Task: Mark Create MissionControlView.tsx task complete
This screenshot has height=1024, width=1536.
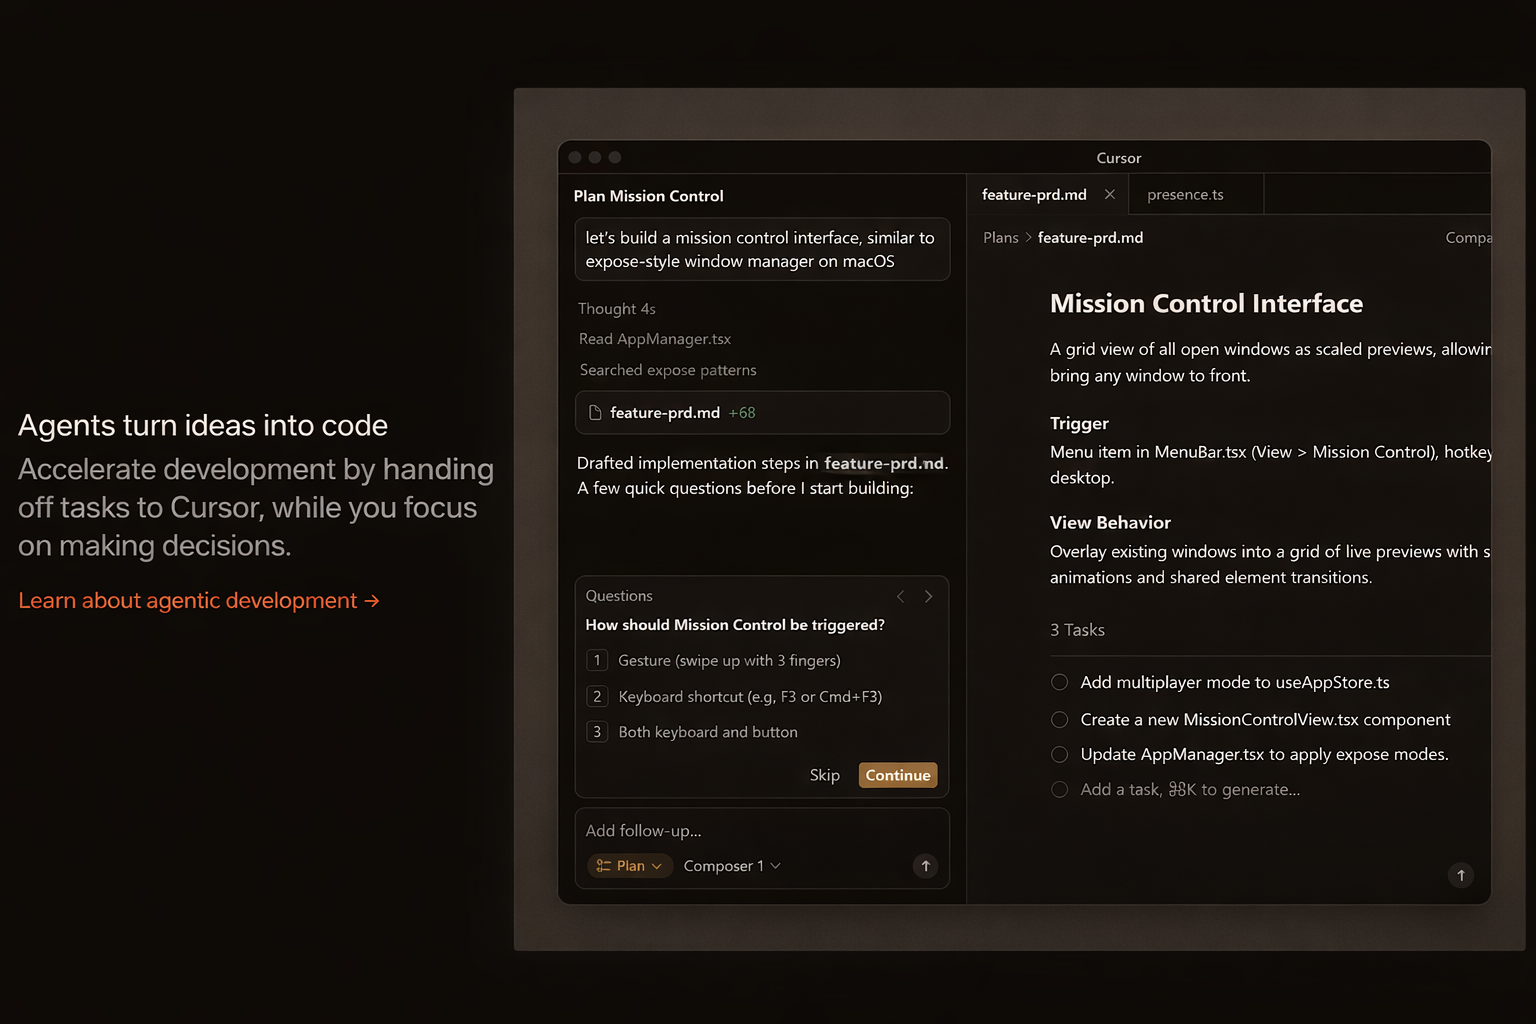Action: (1060, 720)
